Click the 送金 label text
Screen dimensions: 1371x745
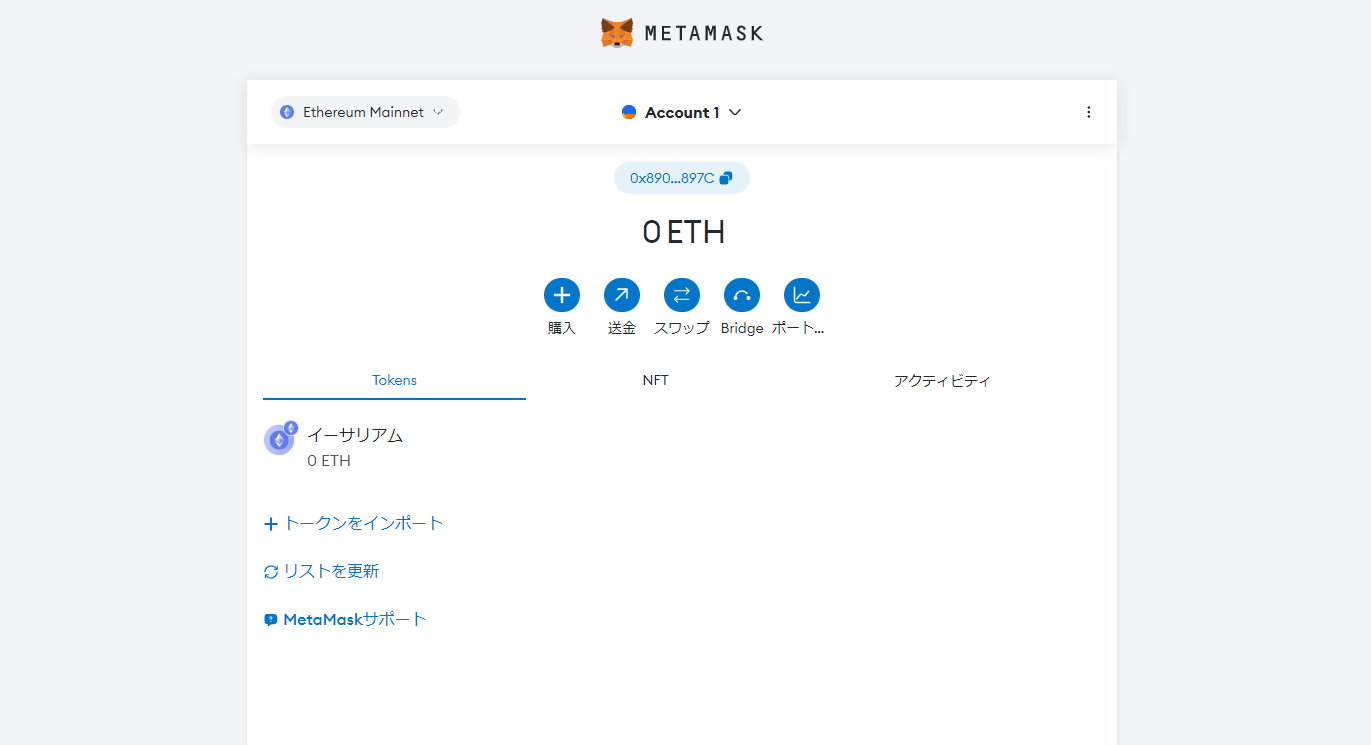click(622, 328)
